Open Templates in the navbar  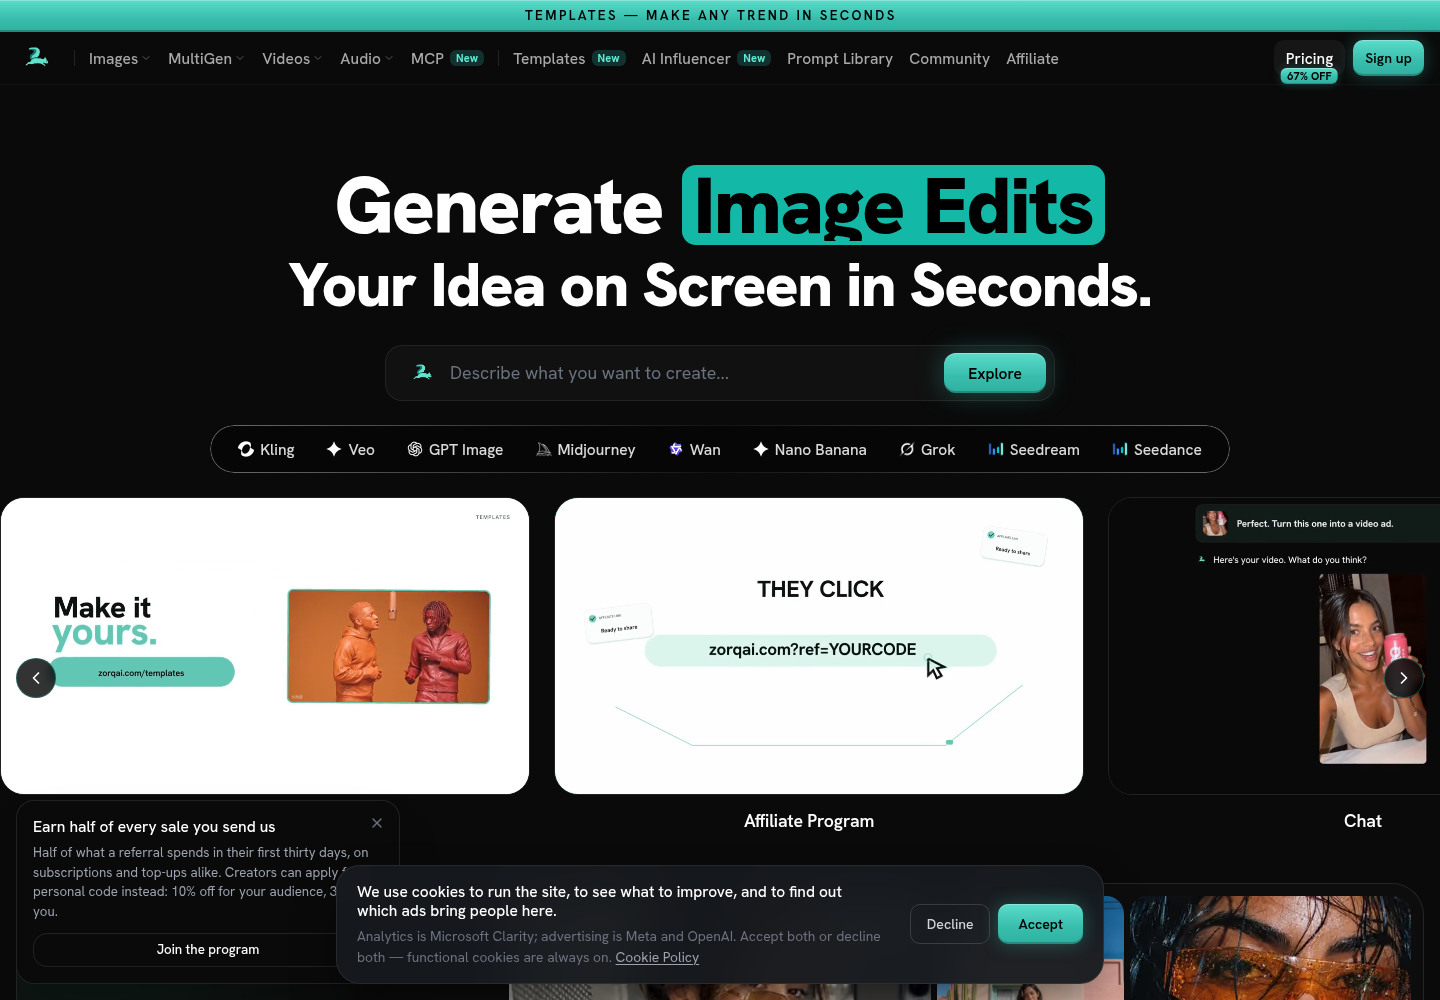[x=569, y=59]
